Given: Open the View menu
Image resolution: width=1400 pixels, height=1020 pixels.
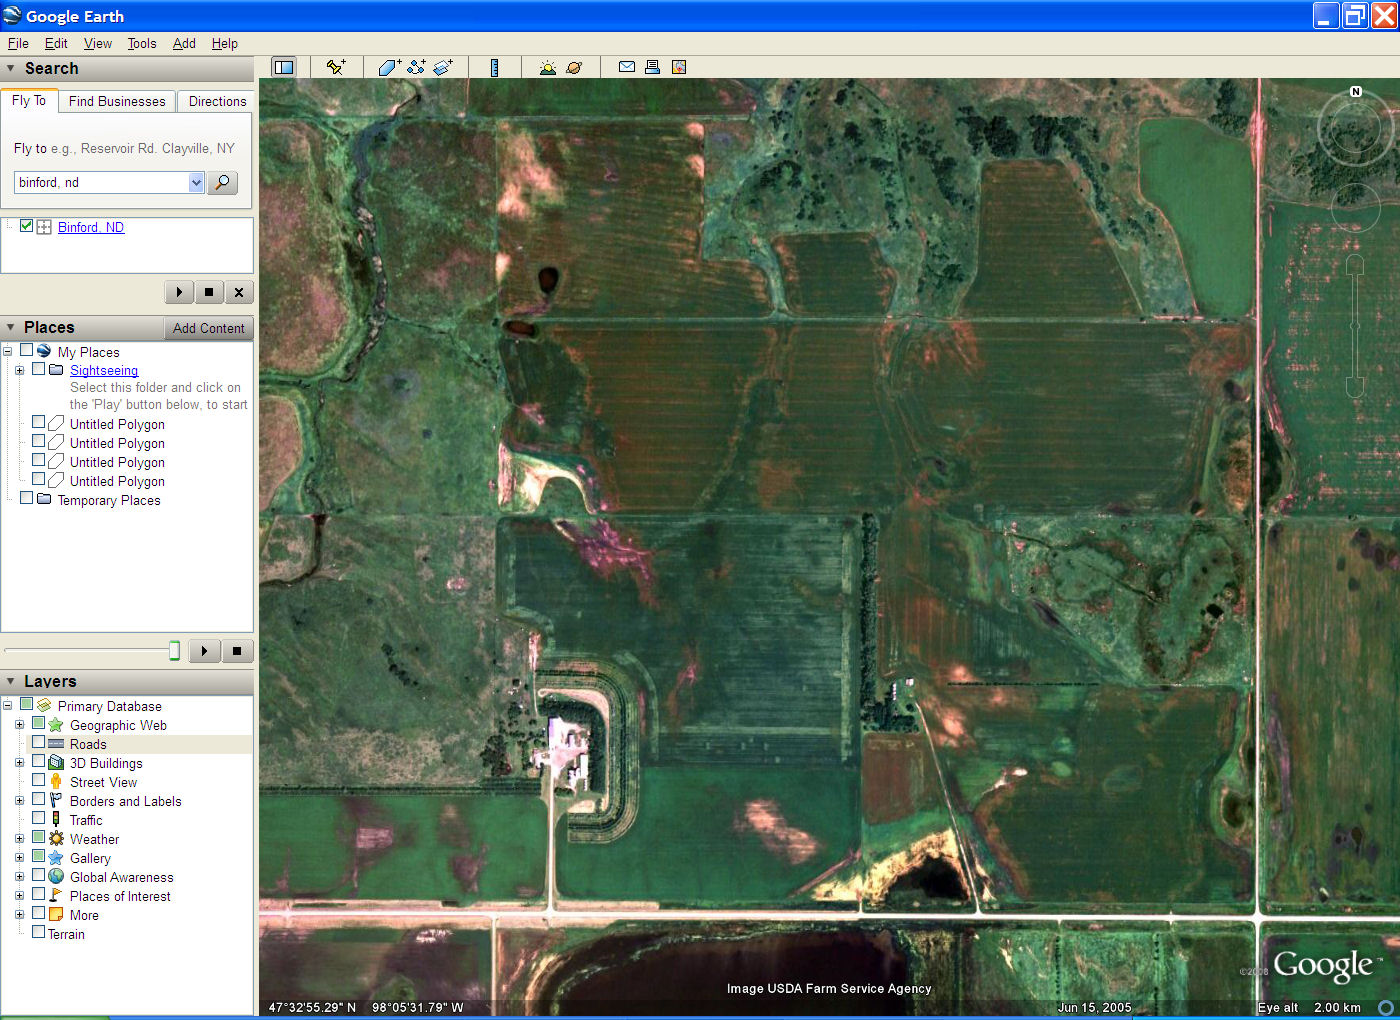Looking at the screenshot, I should pyautogui.click(x=98, y=43).
